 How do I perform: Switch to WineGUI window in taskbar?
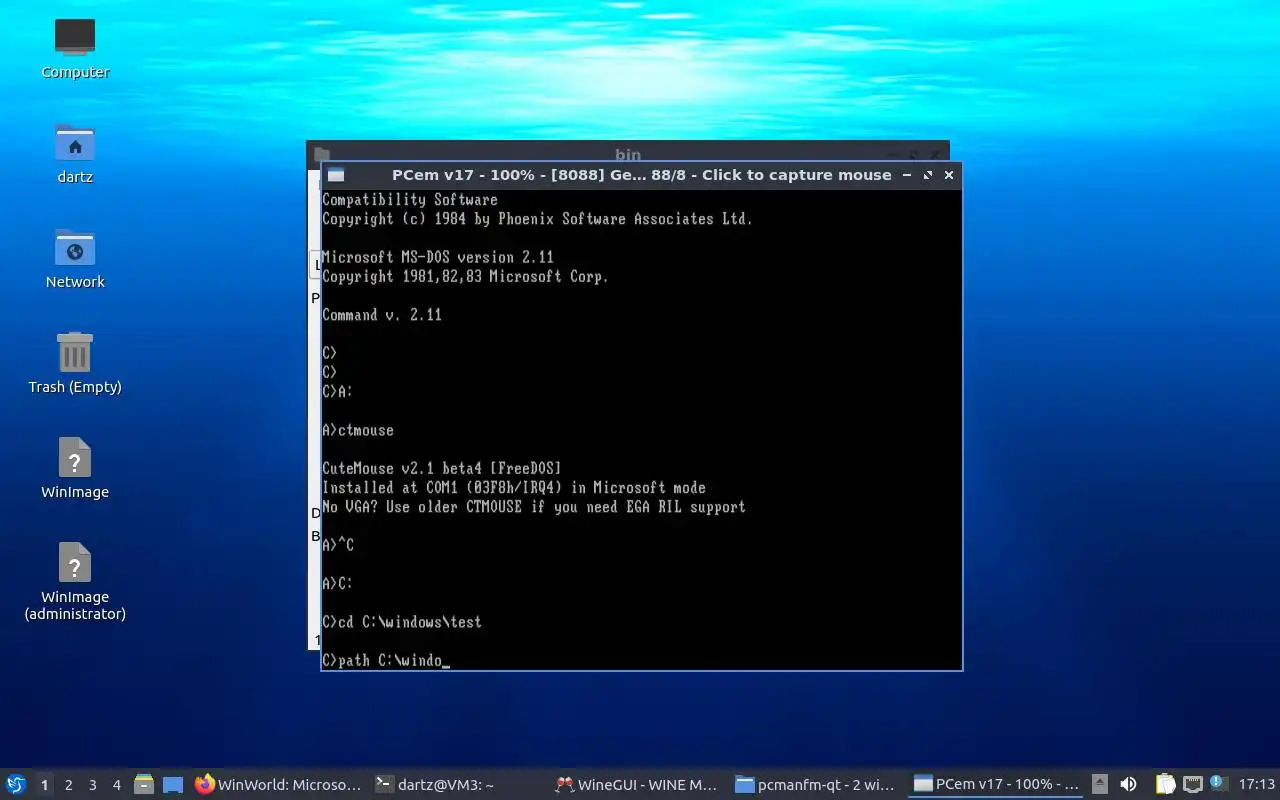point(638,785)
